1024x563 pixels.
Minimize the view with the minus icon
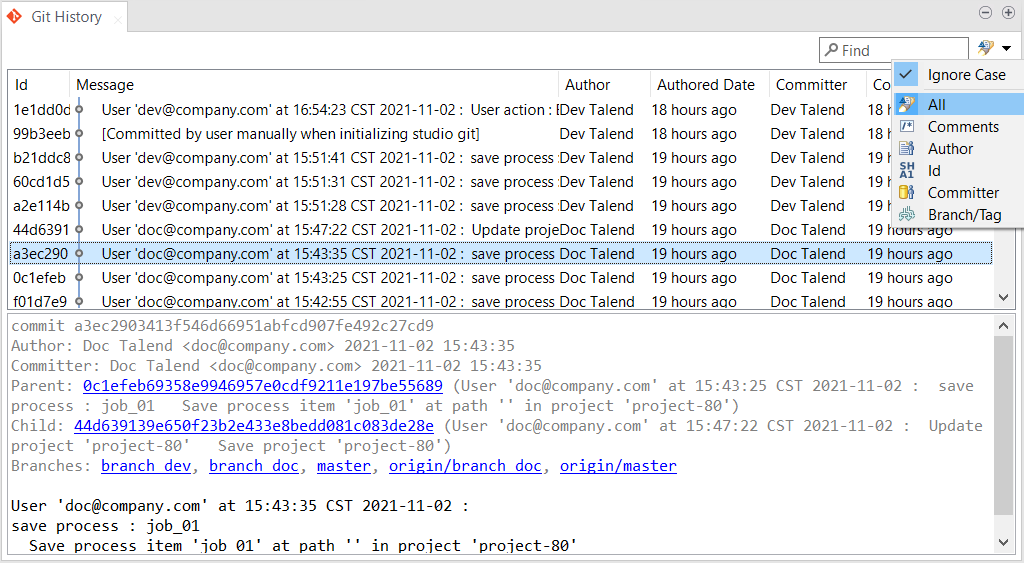pyautogui.click(x=984, y=13)
